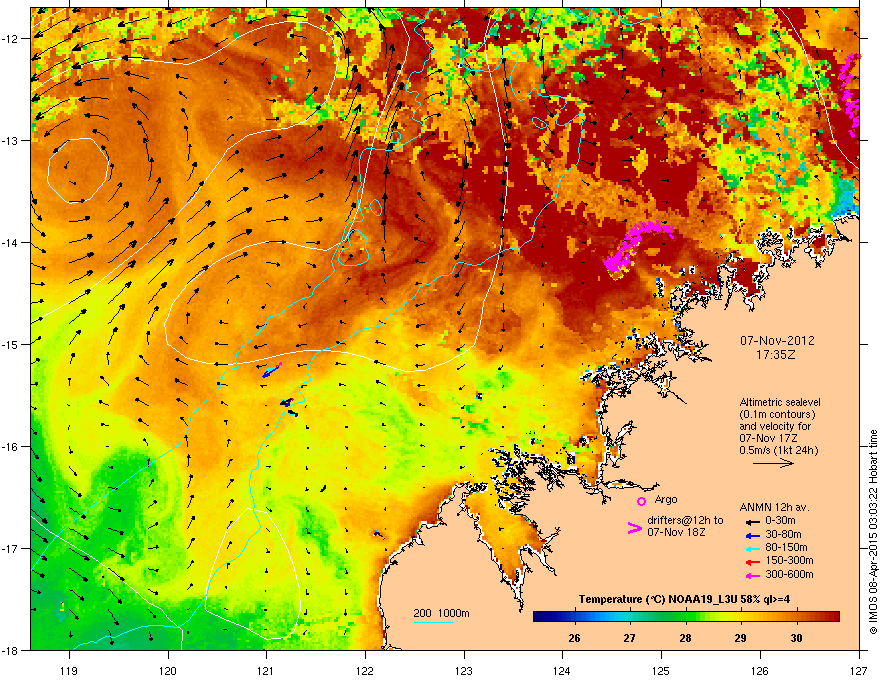Click the '29' colorbar tick label
This screenshot has width=880, height=680.
pos(741,638)
